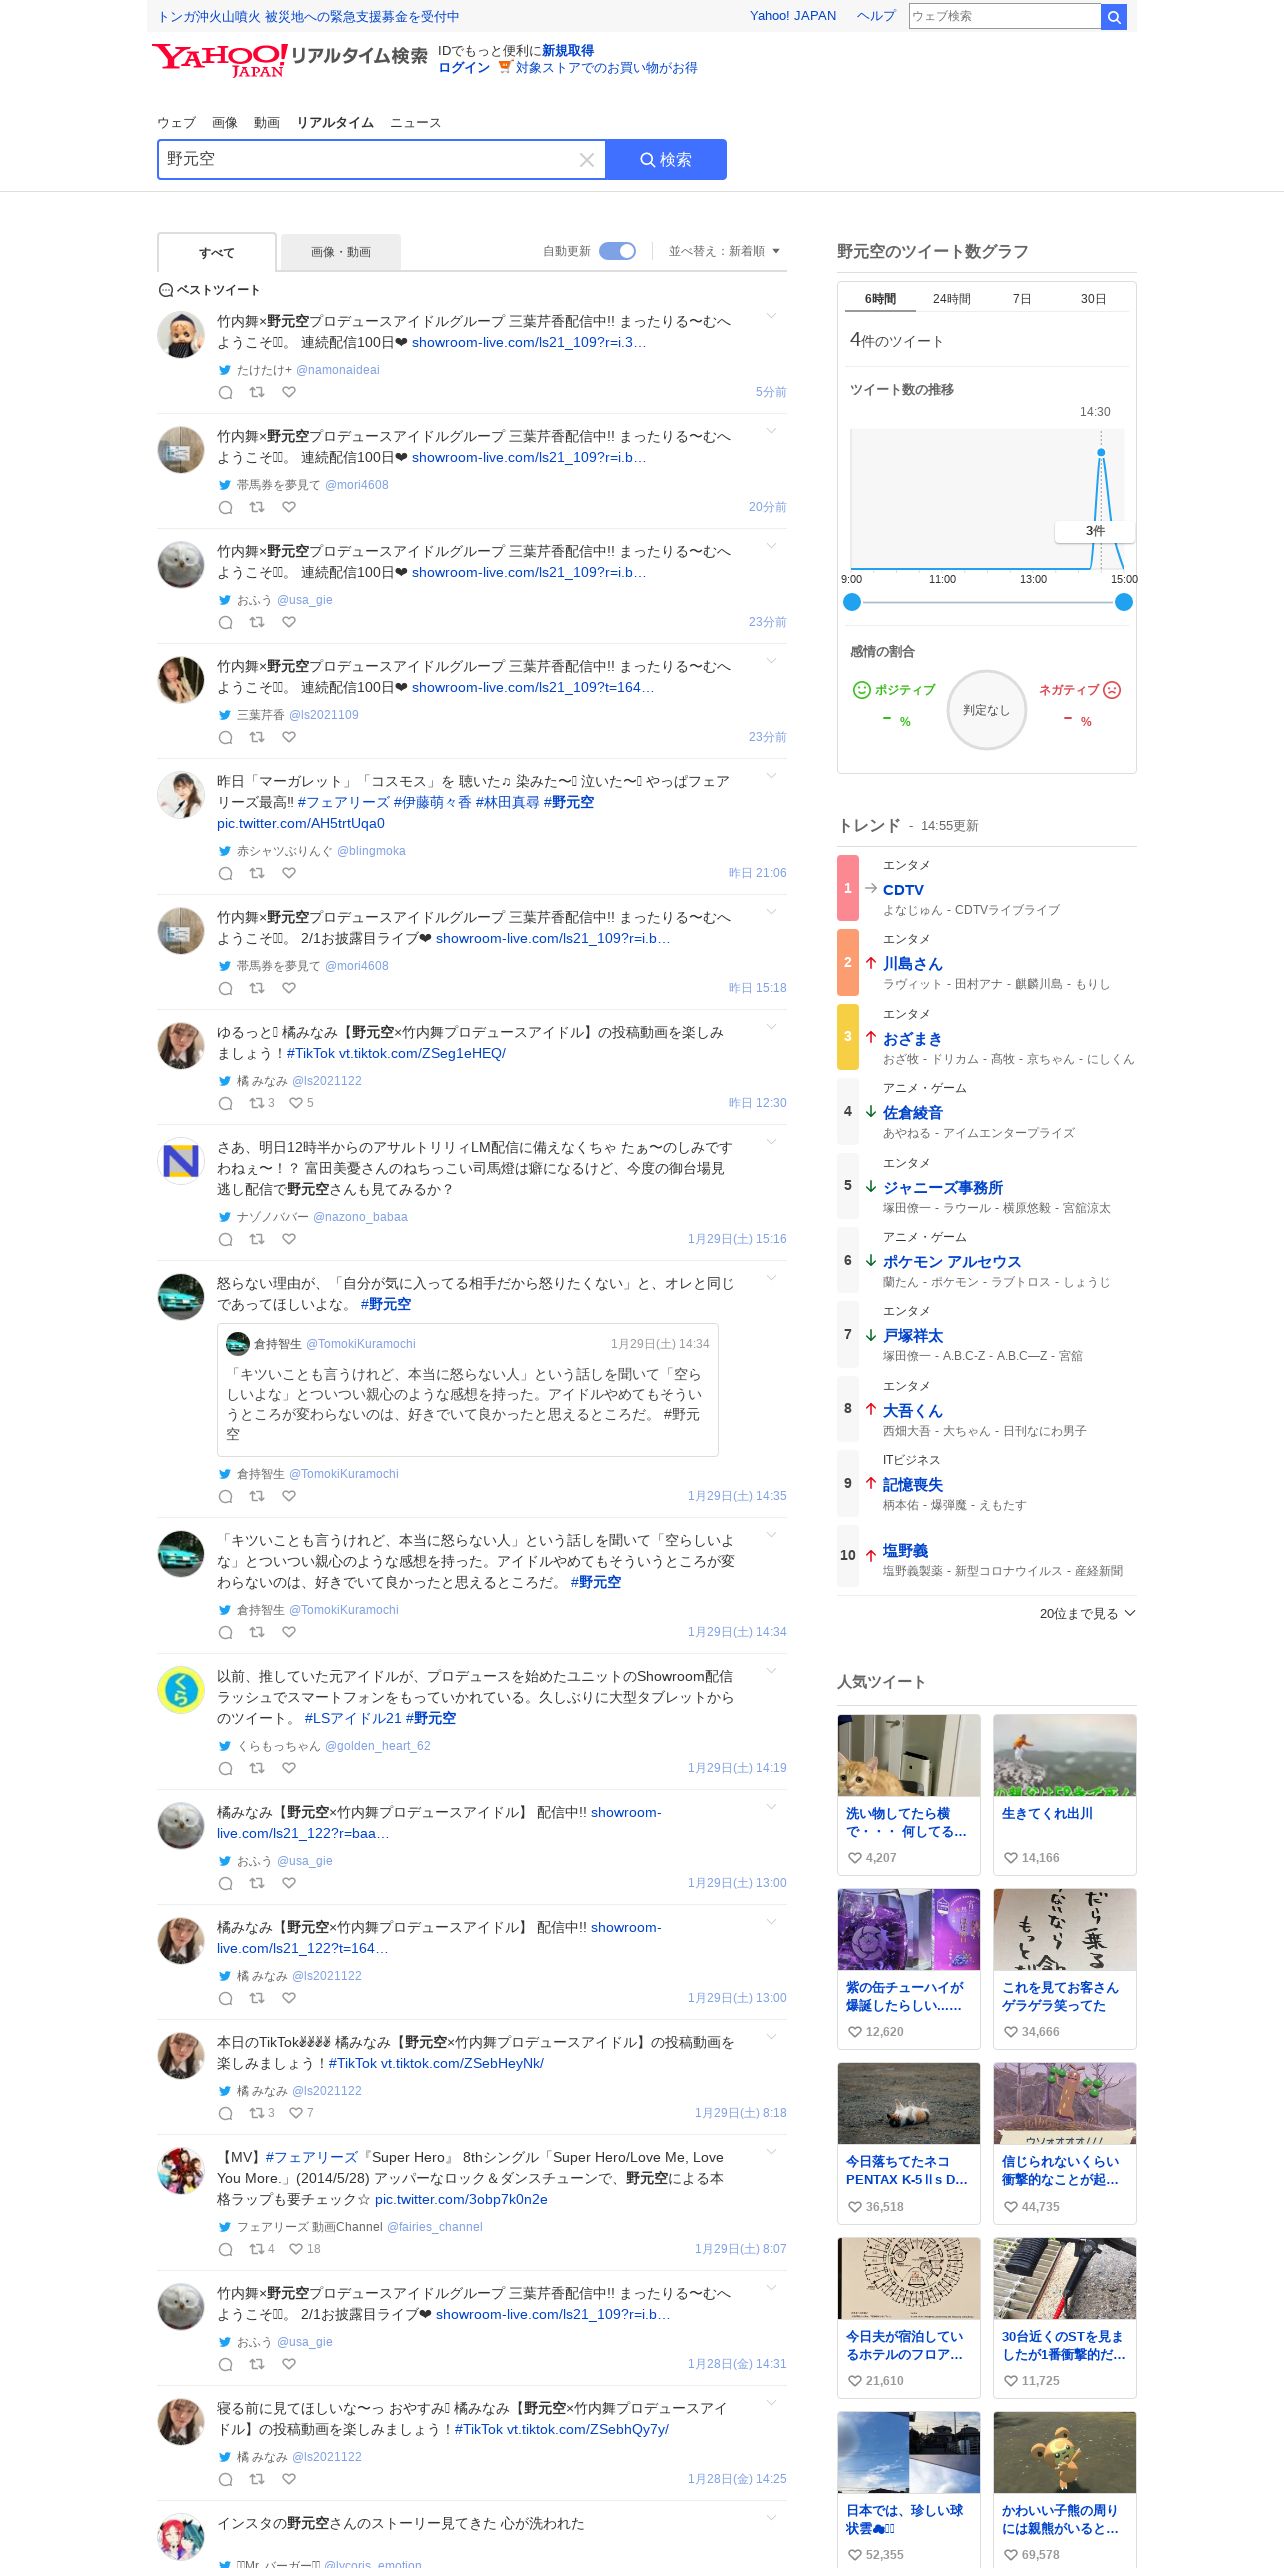This screenshot has height=2568, width=1284.
Task: Select the 24時間 graph tab
Action: click(x=952, y=299)
